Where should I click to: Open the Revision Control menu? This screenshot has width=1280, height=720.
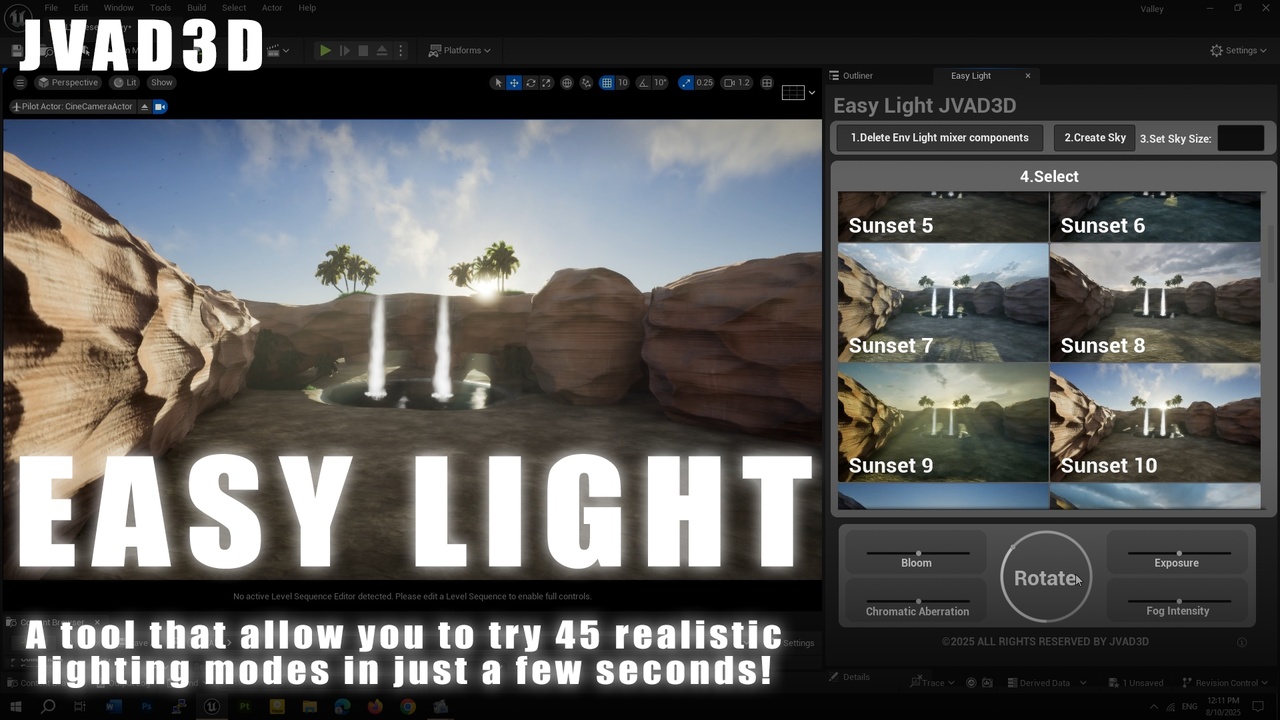(1225, 683)
